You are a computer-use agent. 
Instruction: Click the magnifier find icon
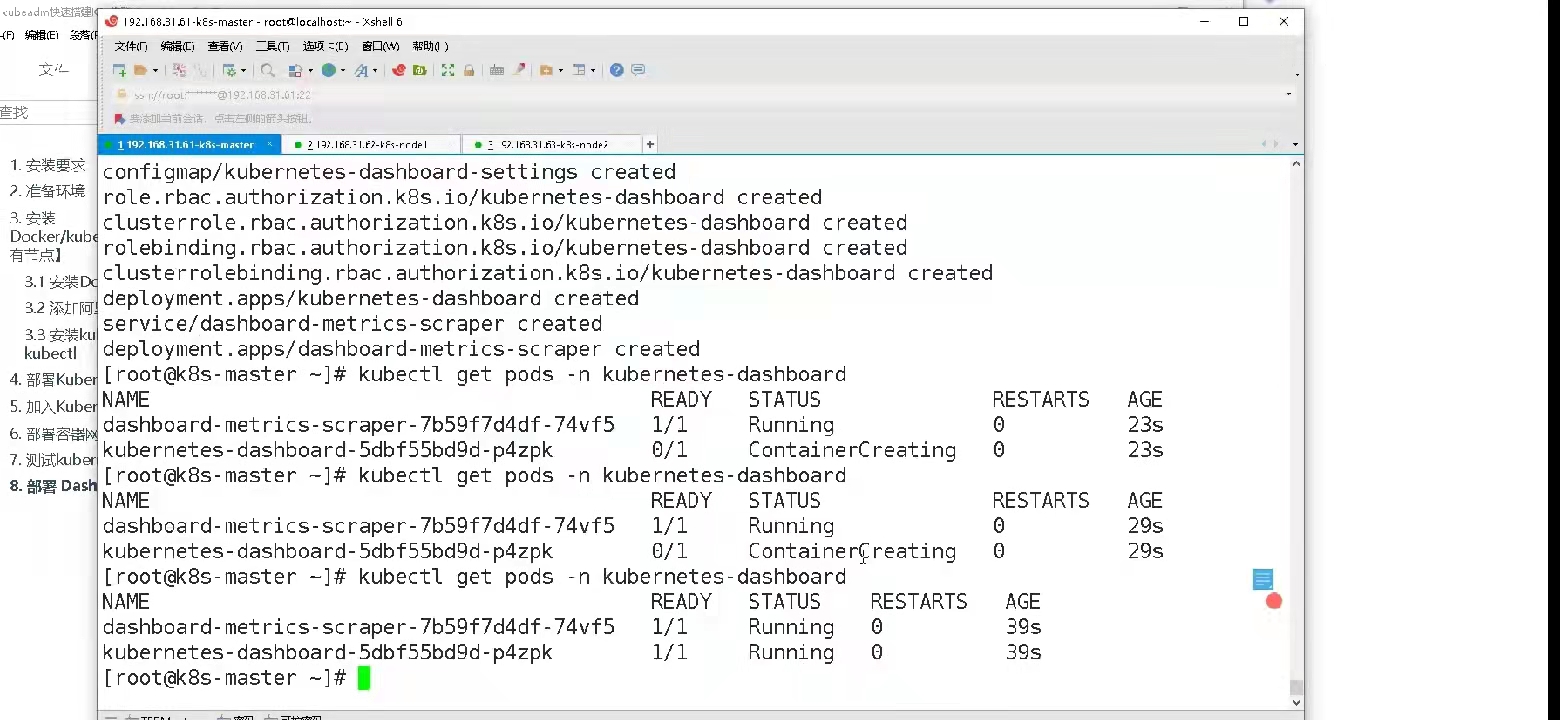267,70
